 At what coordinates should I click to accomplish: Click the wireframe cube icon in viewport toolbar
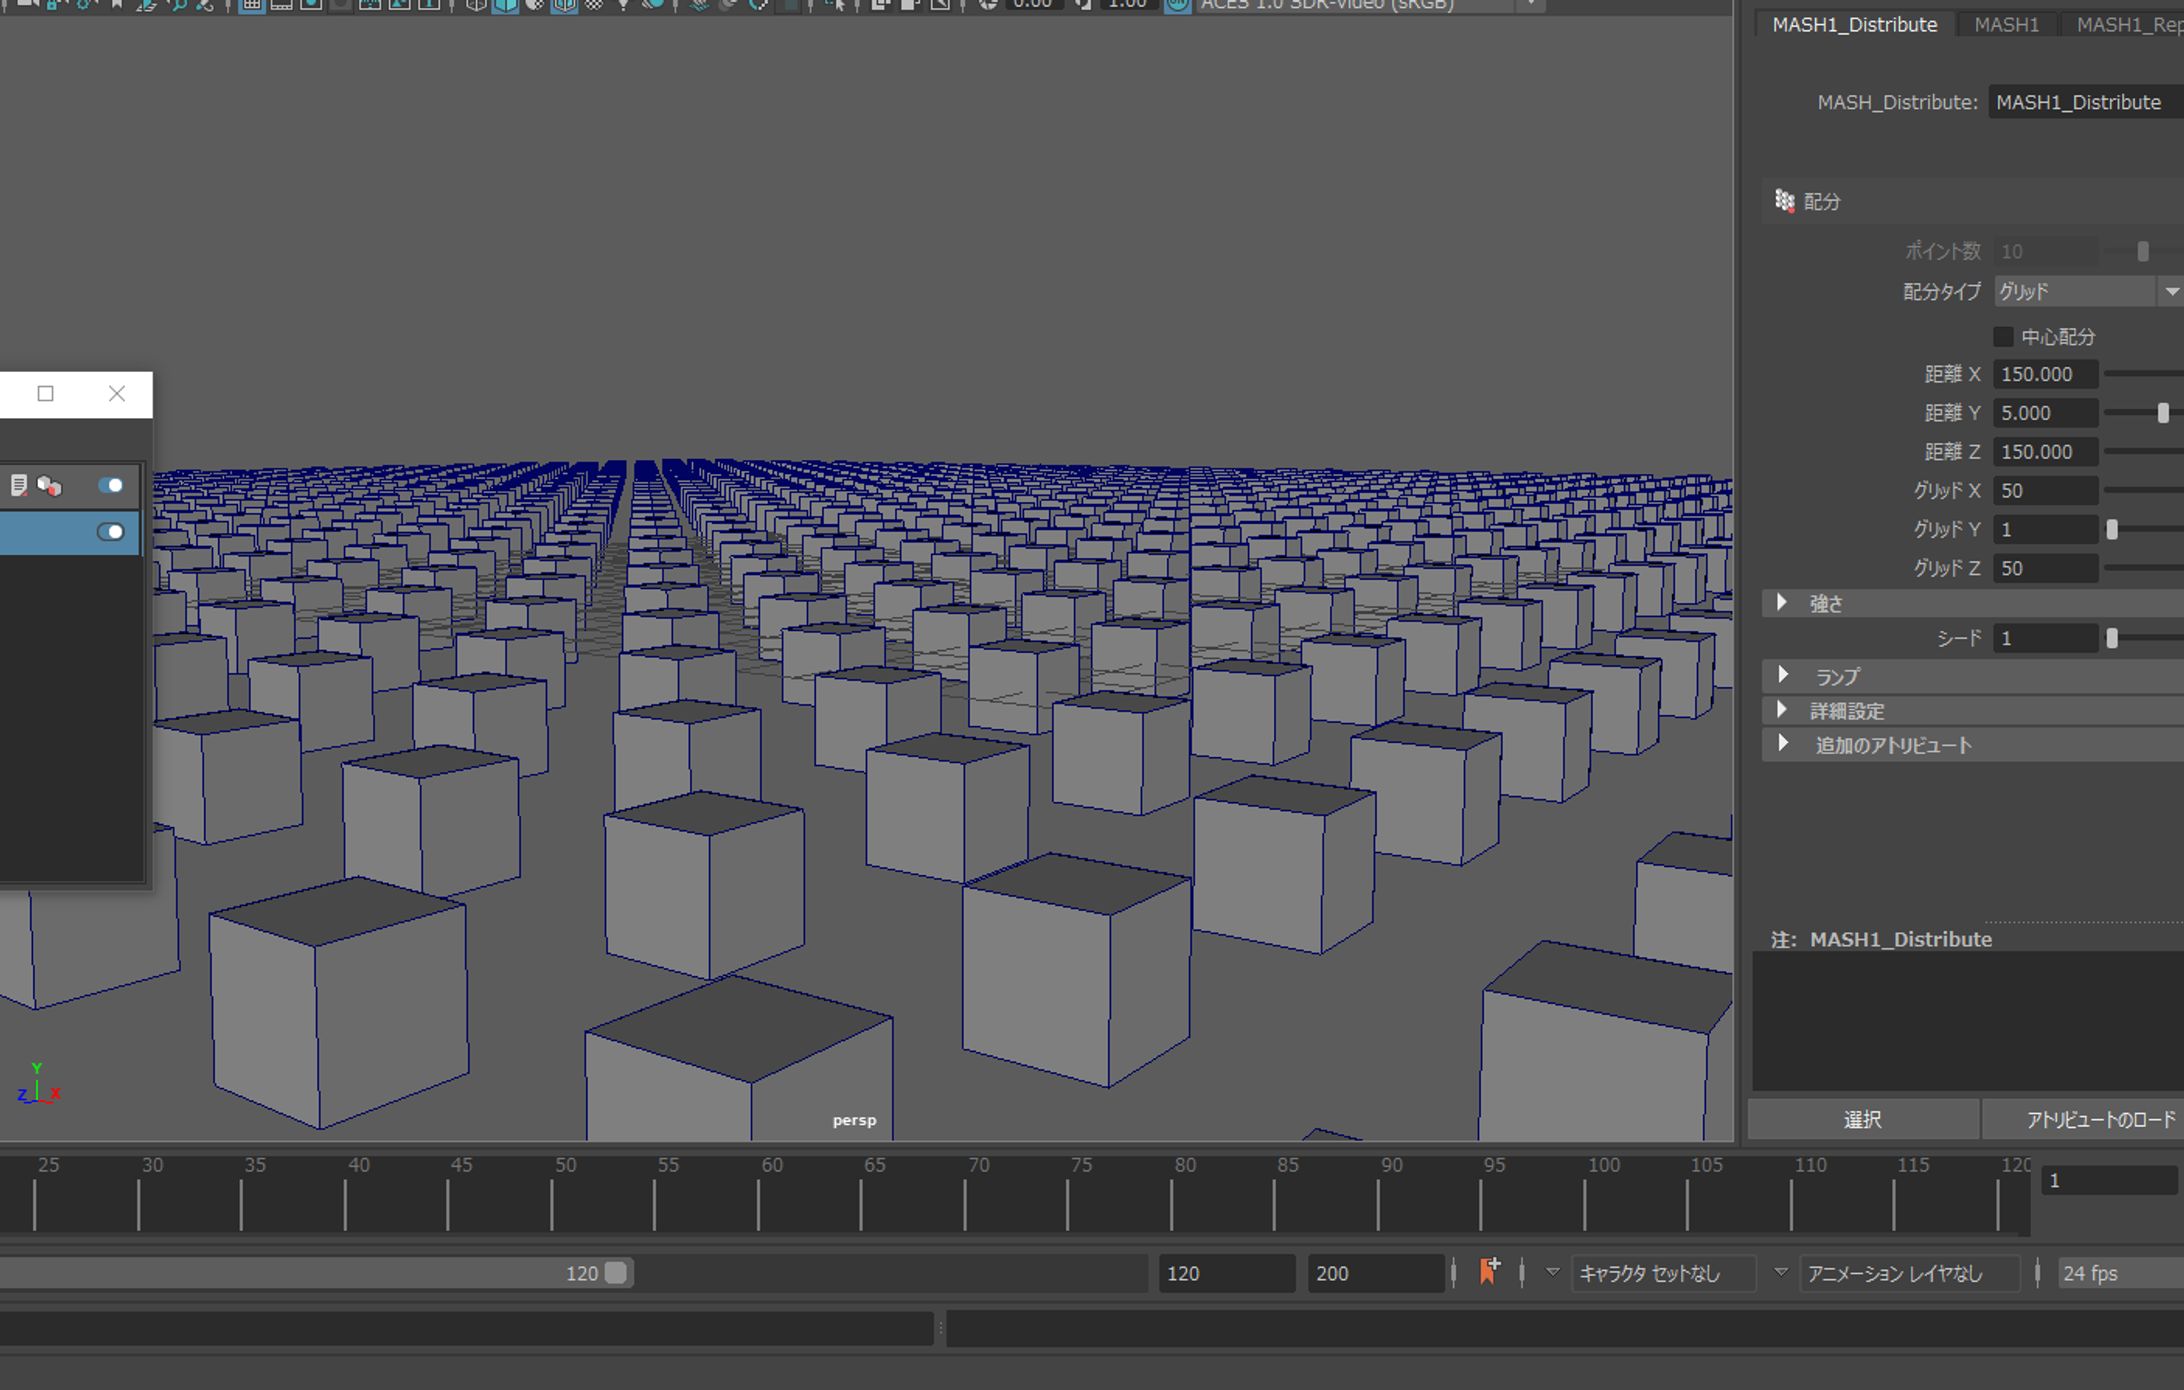tap(476, 5)
